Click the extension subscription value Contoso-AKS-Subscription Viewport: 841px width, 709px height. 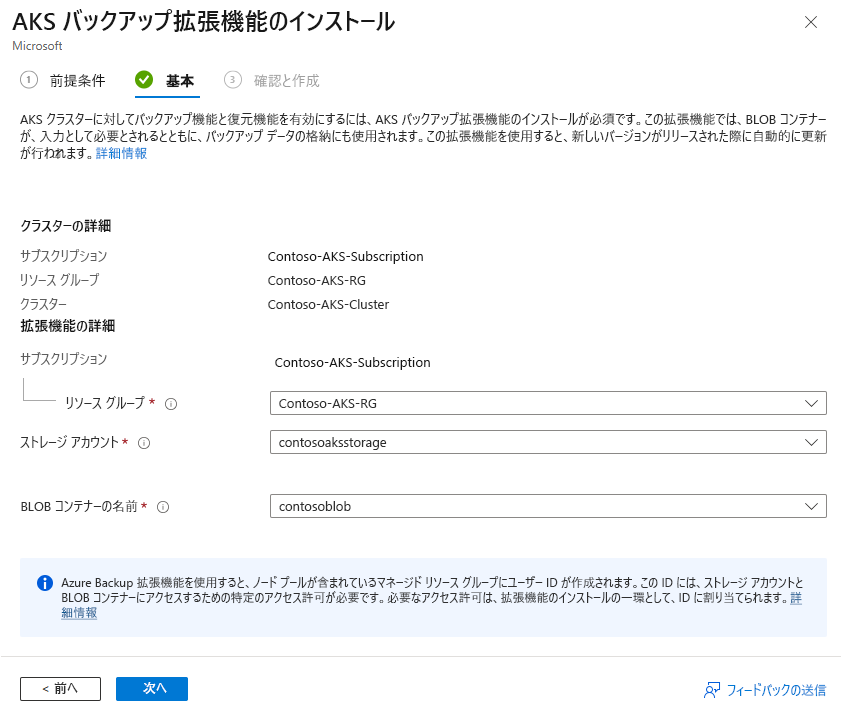(352, 363)
